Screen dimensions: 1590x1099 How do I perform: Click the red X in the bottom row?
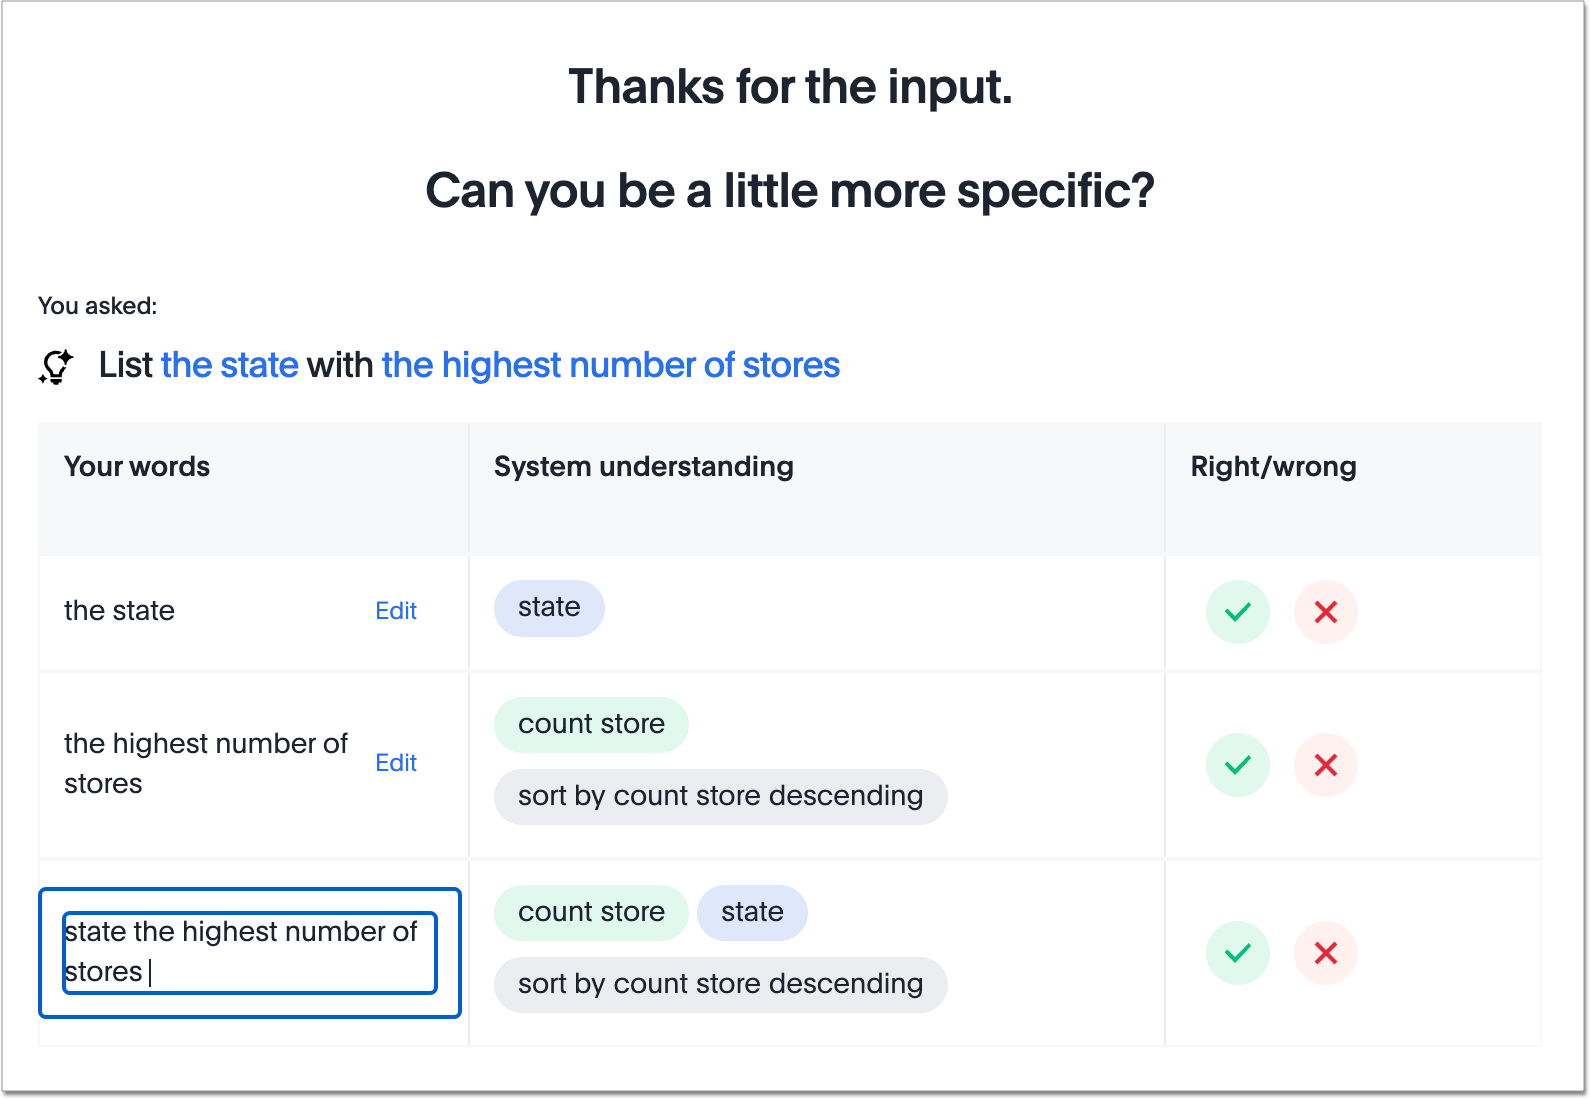click(x=1325, y=953)
